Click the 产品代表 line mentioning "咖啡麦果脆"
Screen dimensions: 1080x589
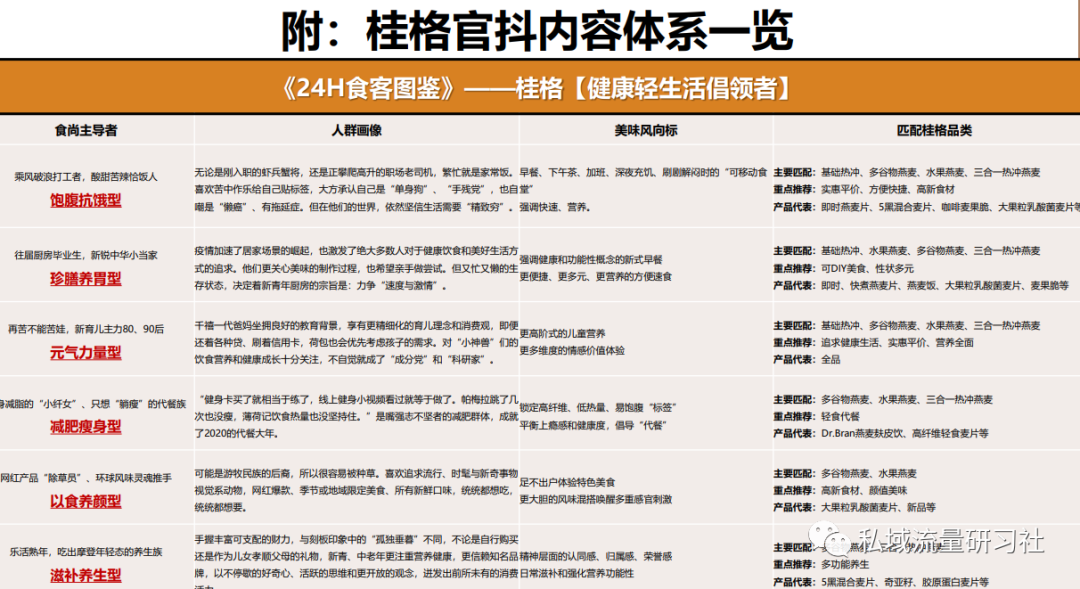click(x=926, y=207)
